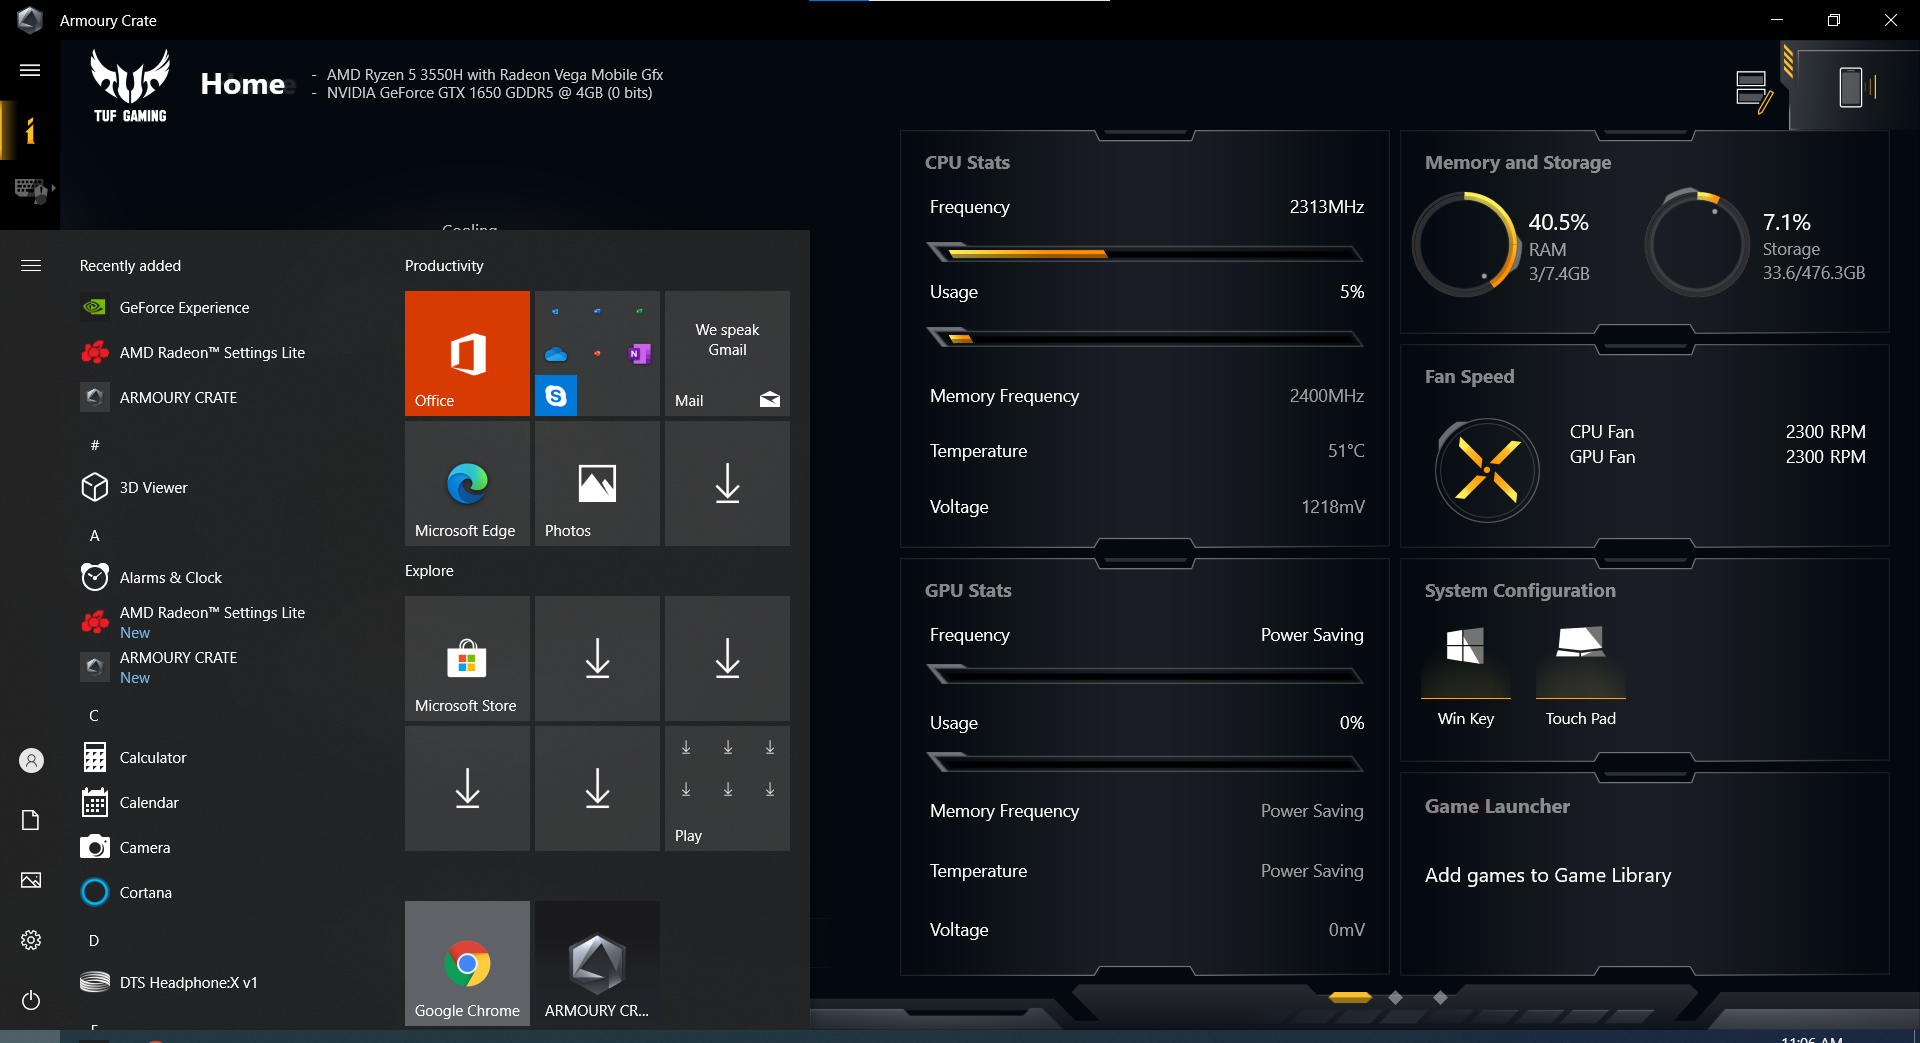The width and height of the screenshot is (1920, 1043).
Task: Jump to the C letter group
Action: tap(94, 715)
